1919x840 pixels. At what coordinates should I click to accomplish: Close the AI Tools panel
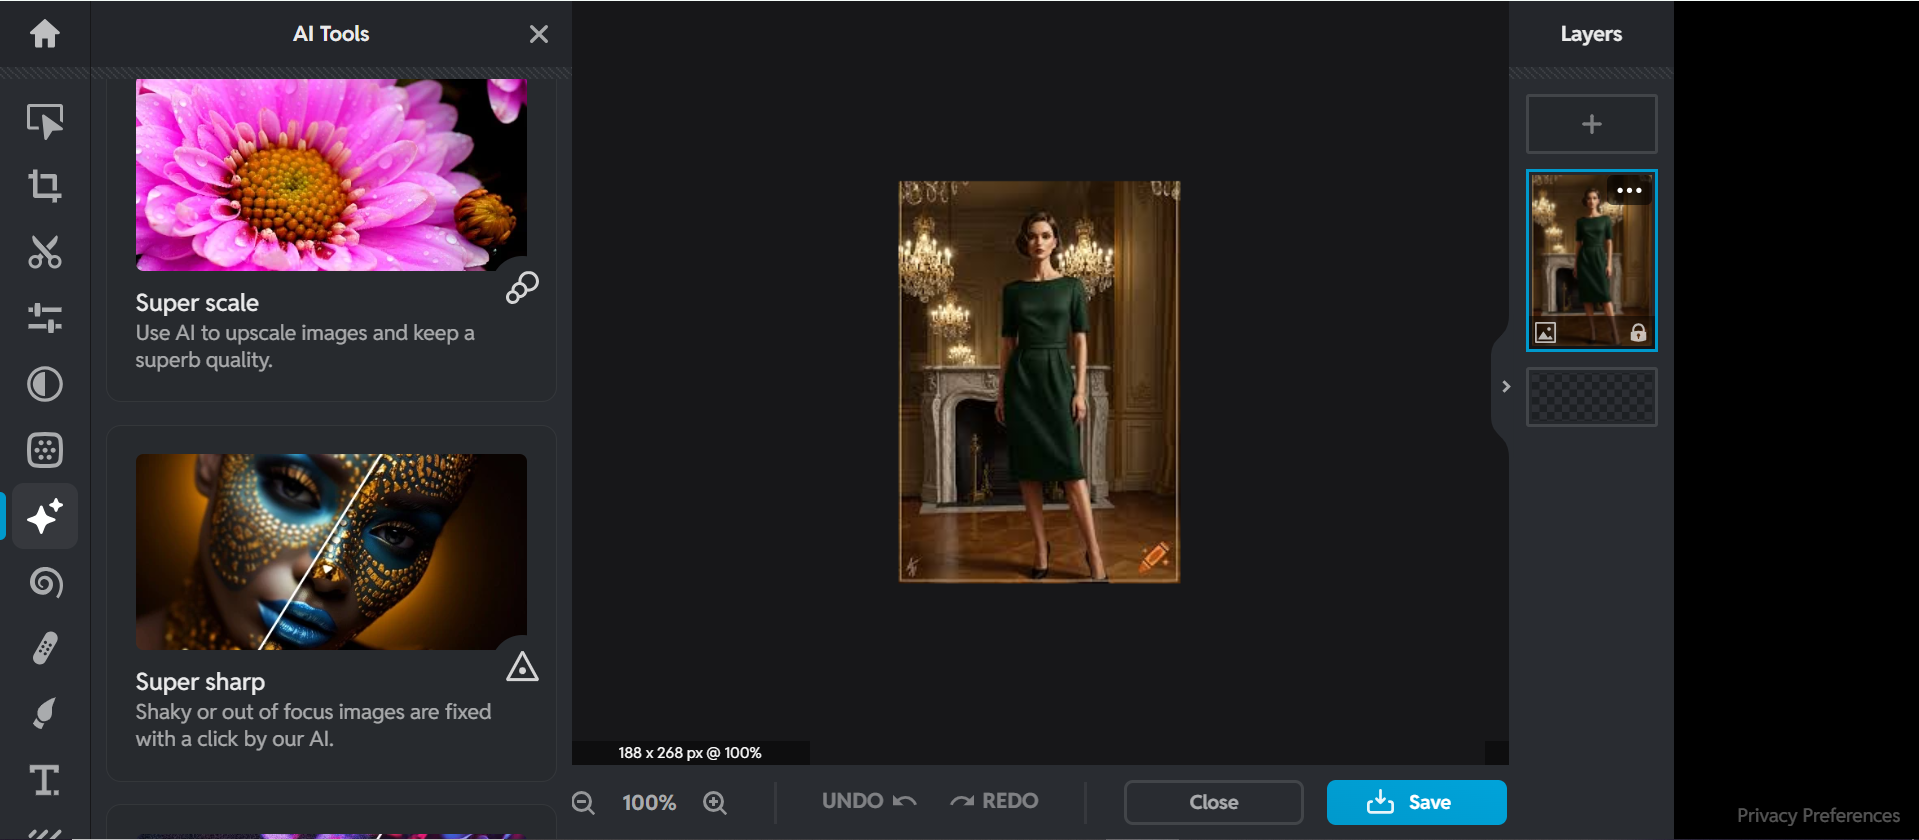pos(539,34)
